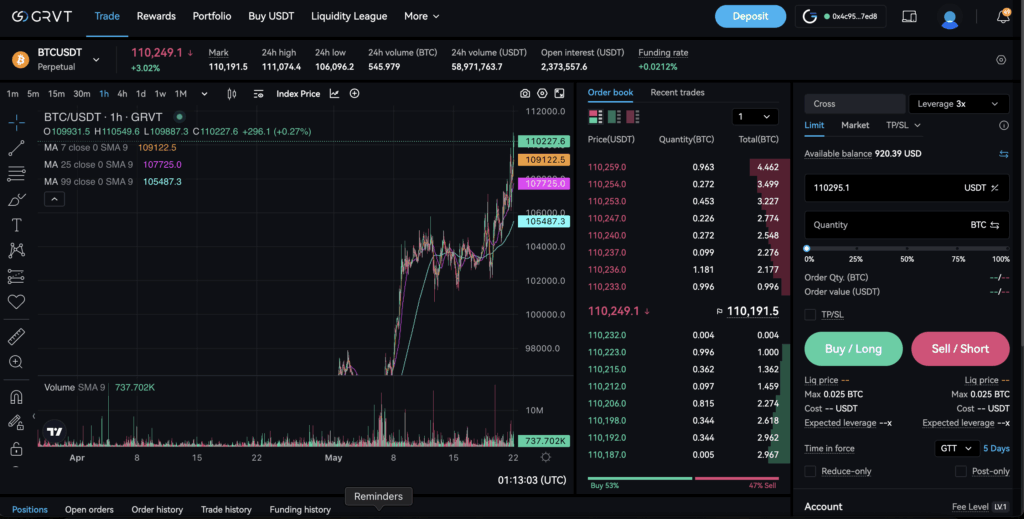Go to the Portfolio page
The height and width of the screenshot is (519, 1024).
212,16
